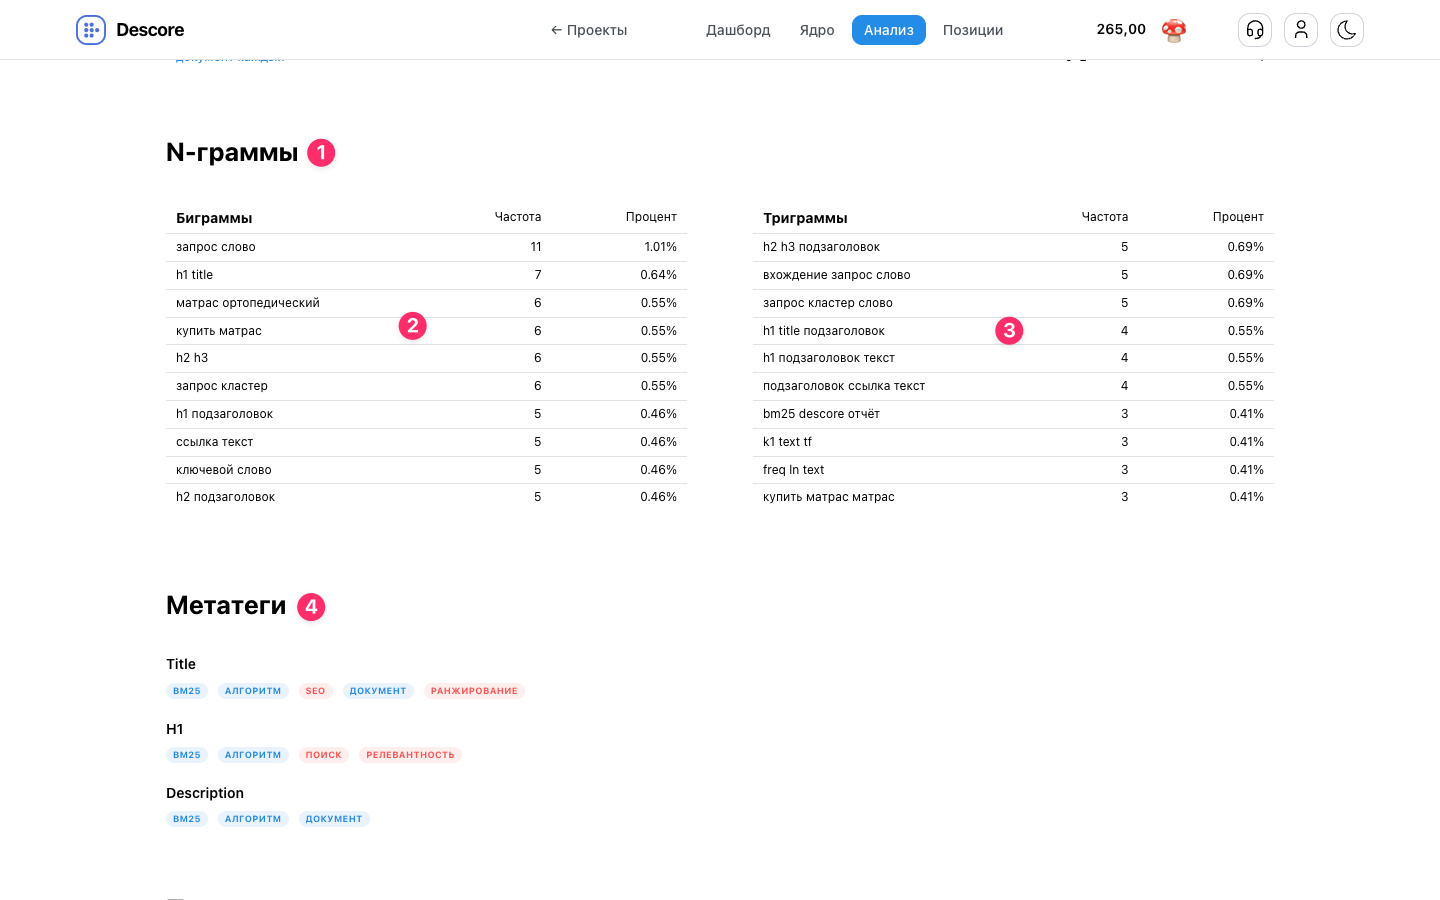The image size is (1440, 900).
Task: Switch to the Ядро tab
Action: click(x=817, y=30)
